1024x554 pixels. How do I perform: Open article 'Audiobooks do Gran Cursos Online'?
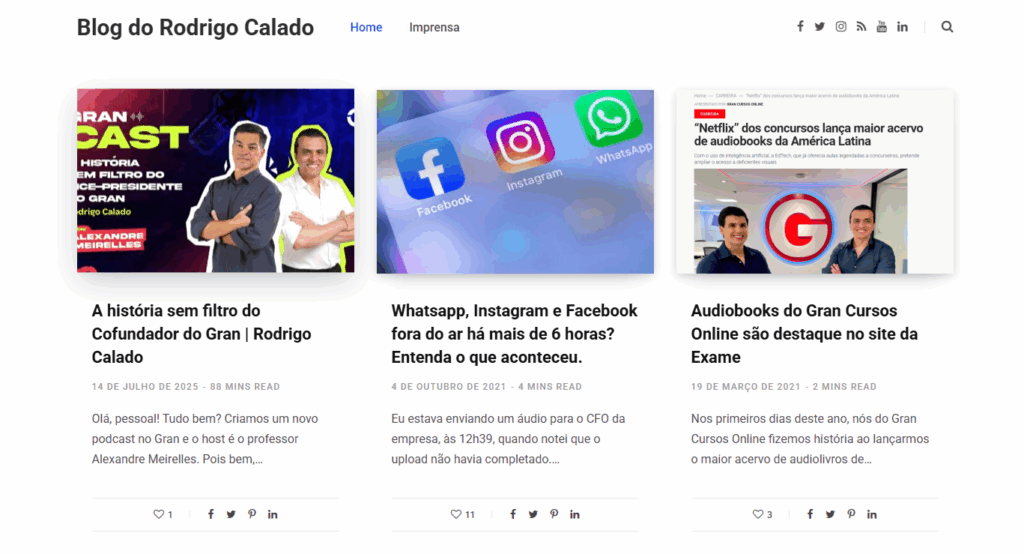point(804,334)
